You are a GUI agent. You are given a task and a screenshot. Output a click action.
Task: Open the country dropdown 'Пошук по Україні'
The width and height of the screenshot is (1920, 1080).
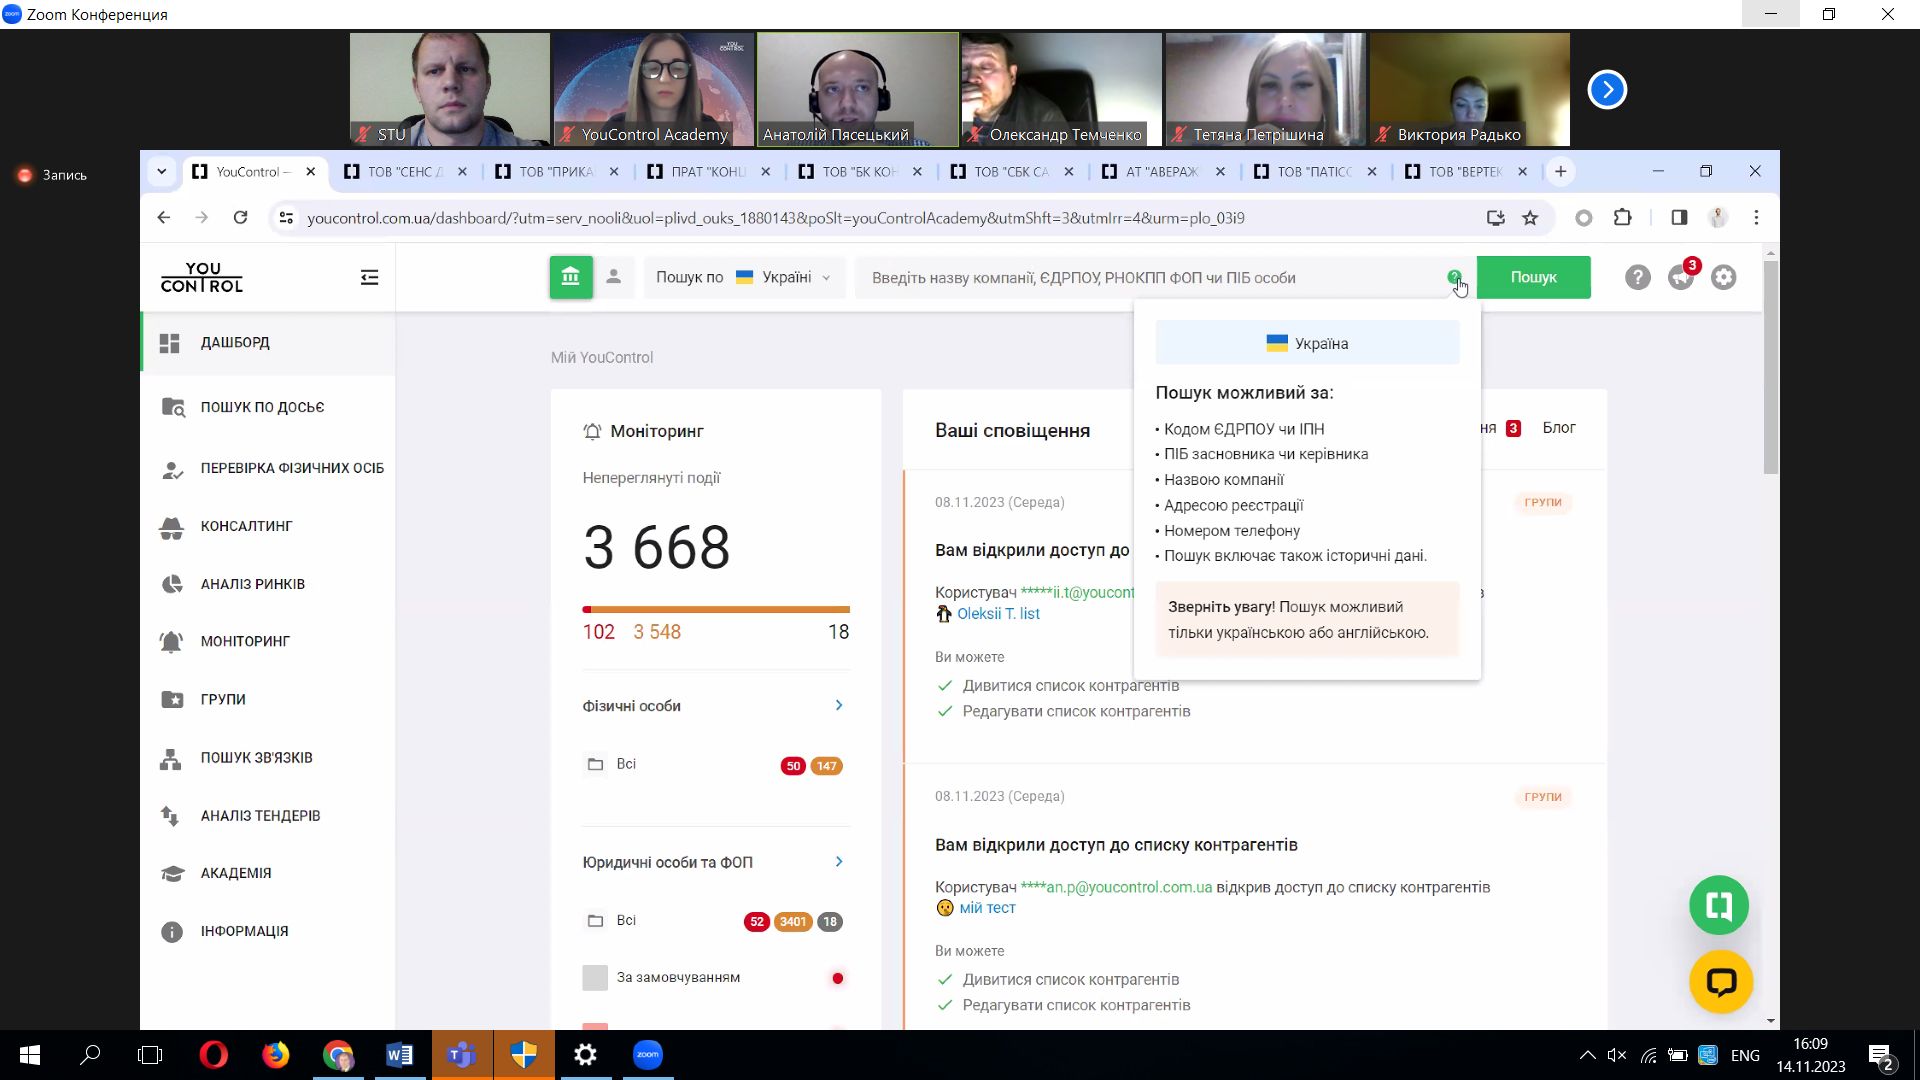coord(743,277)
